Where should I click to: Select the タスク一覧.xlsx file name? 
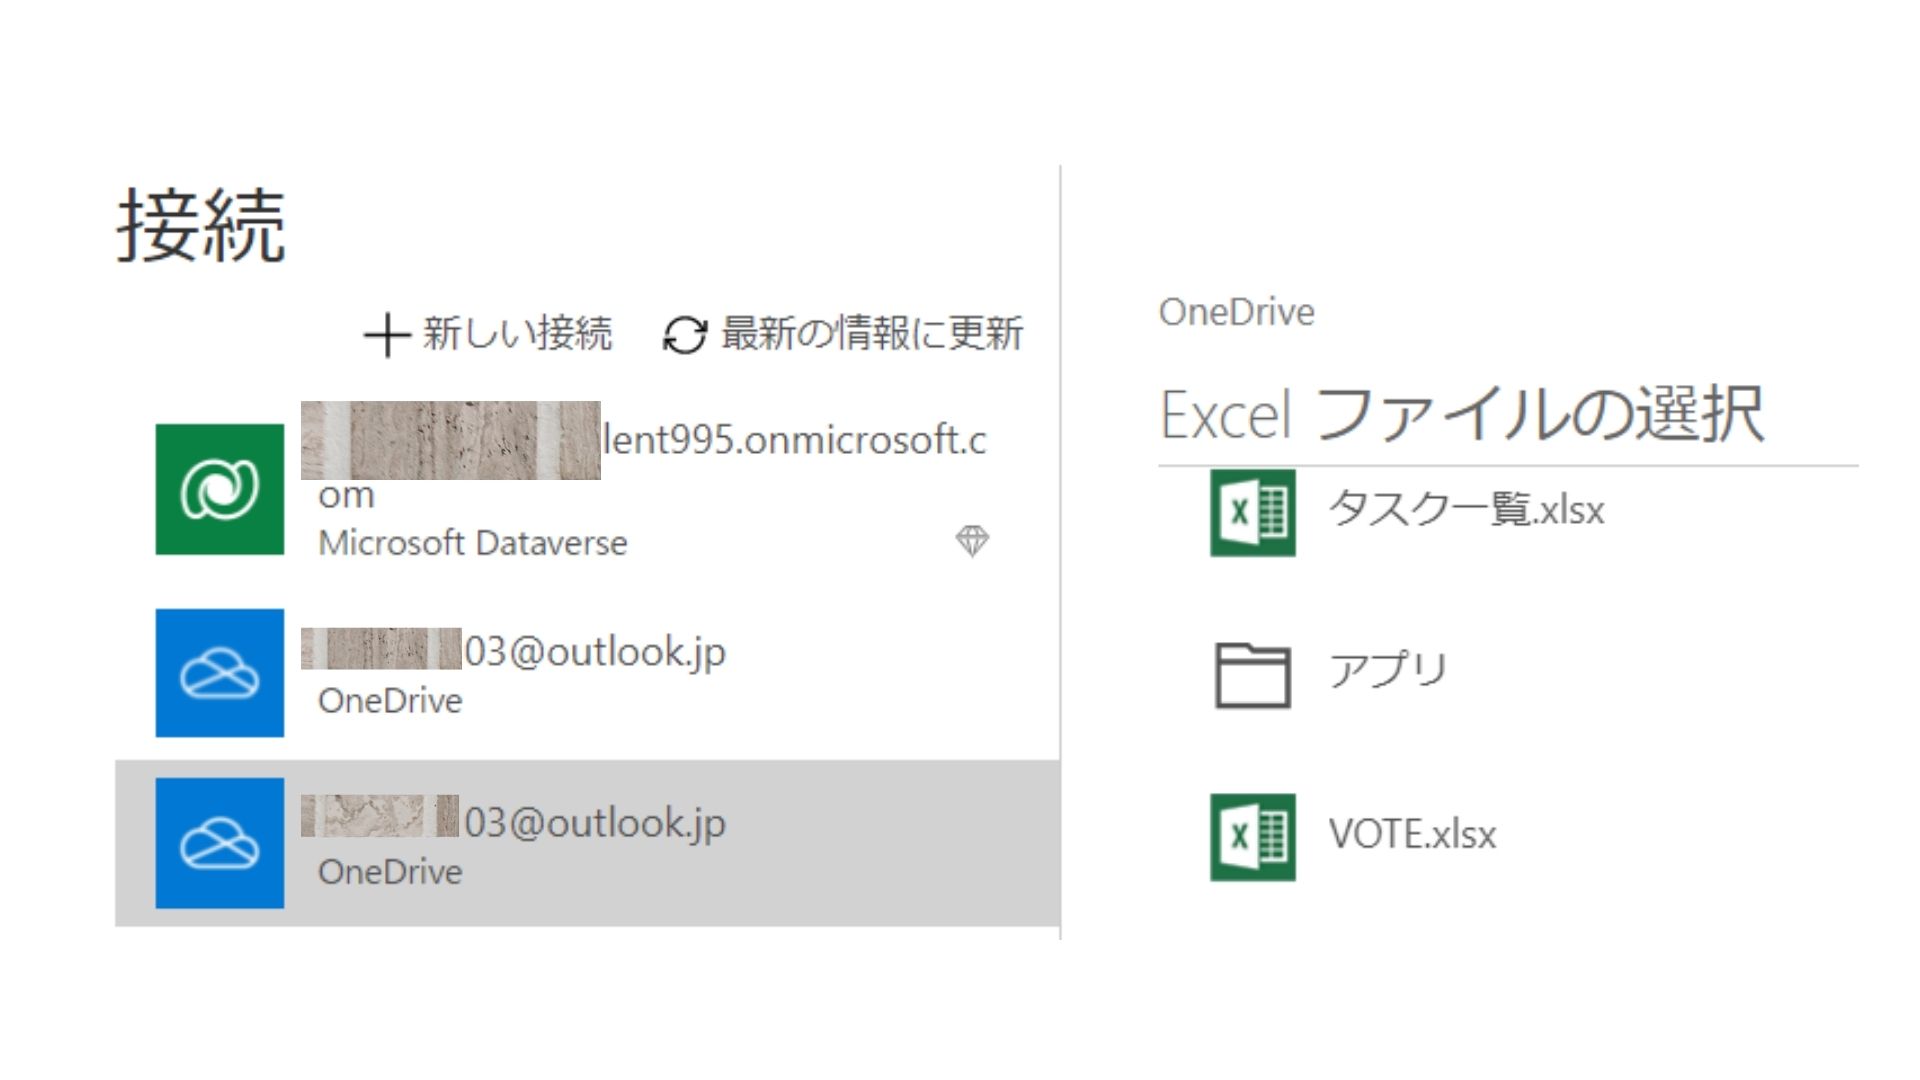[x=1465, y=510]
